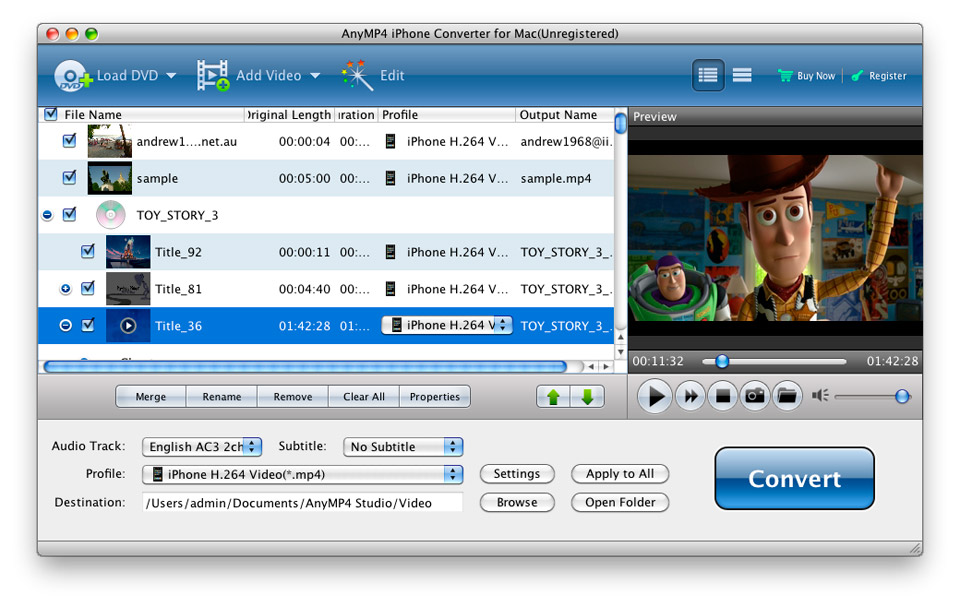
Task: Expand the Title_81 entry
Action: tap(66, 288)
